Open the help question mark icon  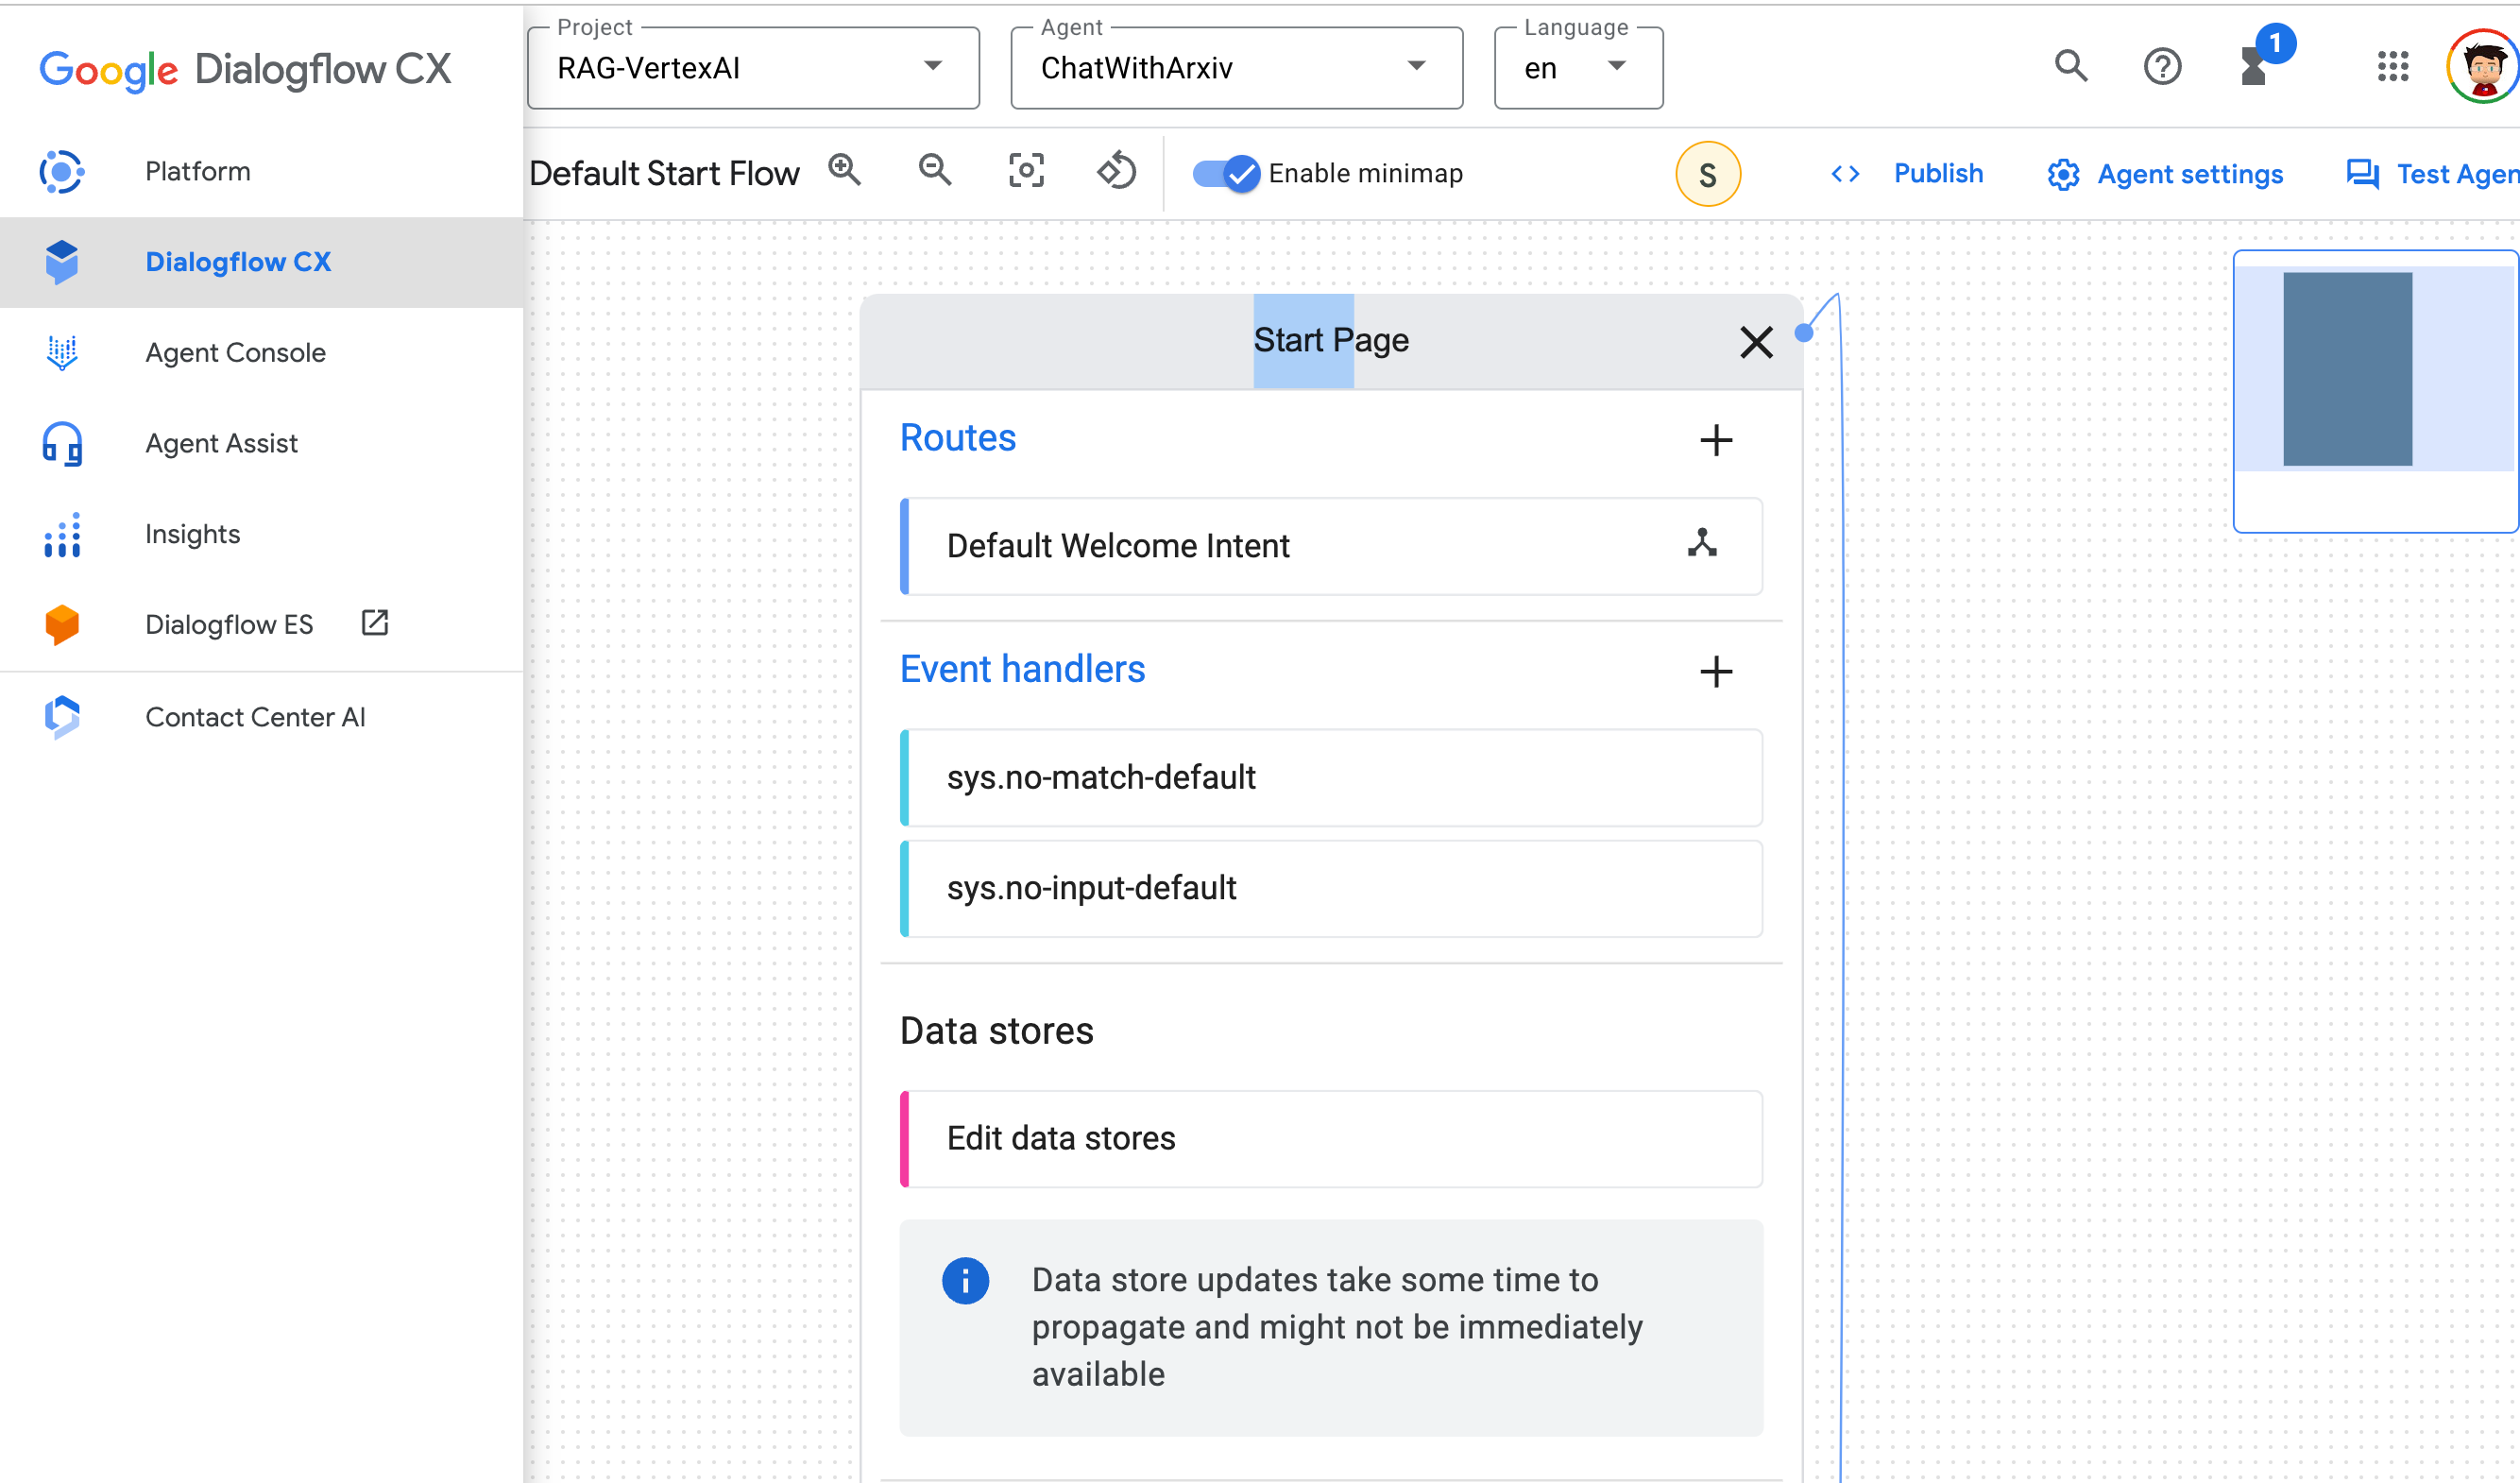pos(2162,67)
